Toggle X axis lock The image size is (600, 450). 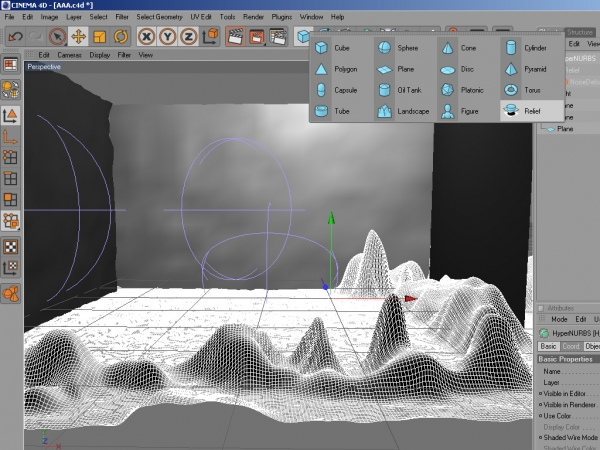pyautogui.click(x=146, y=37)
